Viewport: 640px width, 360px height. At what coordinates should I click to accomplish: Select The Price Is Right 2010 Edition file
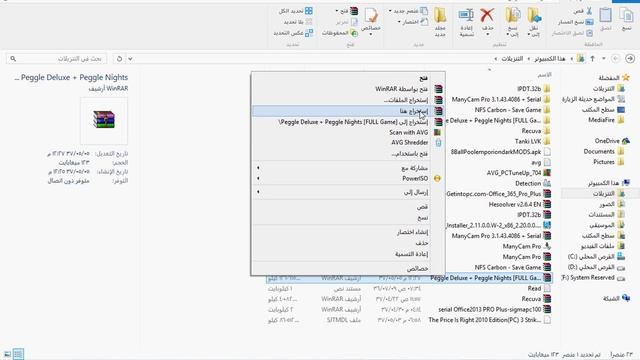489,320
